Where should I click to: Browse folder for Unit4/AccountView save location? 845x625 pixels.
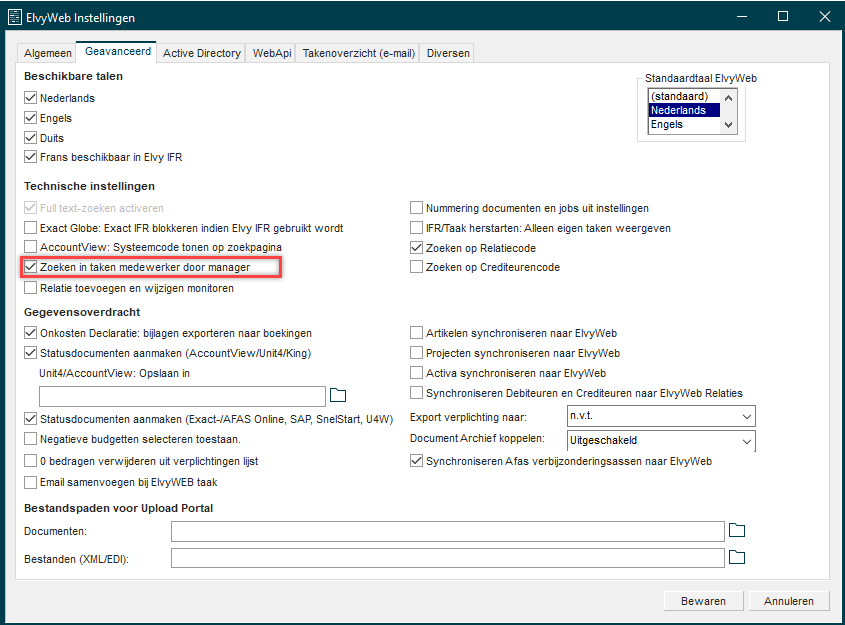tap(338, 394)
